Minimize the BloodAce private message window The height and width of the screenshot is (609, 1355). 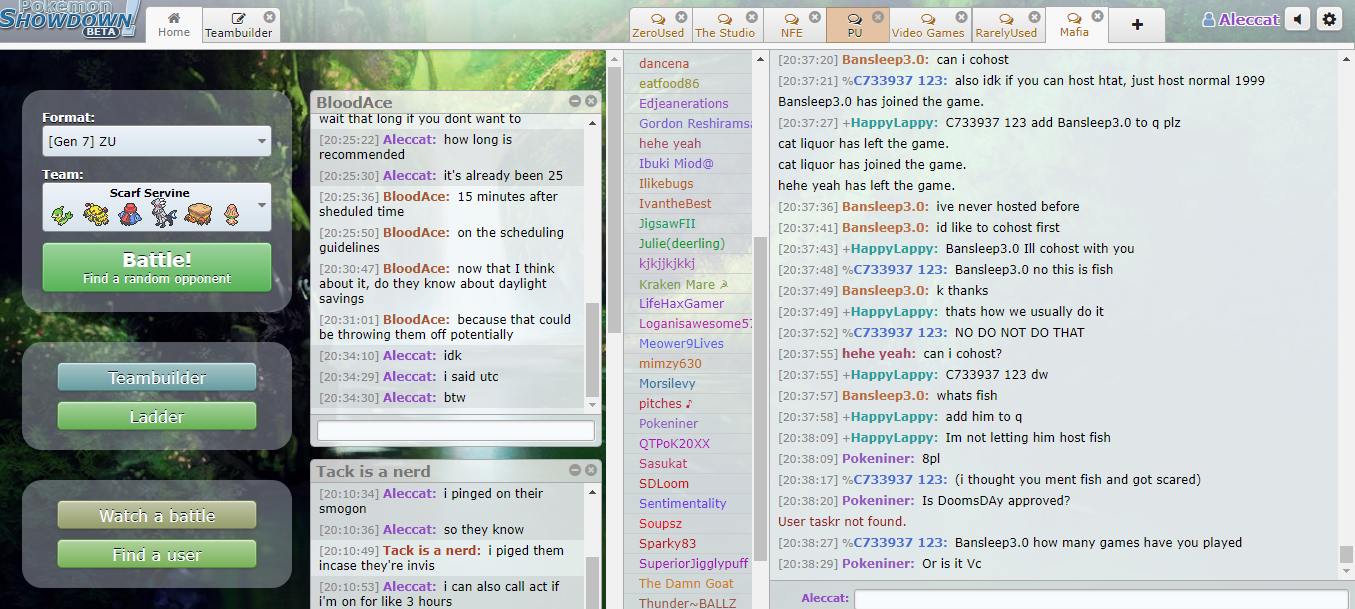(575, 101)
